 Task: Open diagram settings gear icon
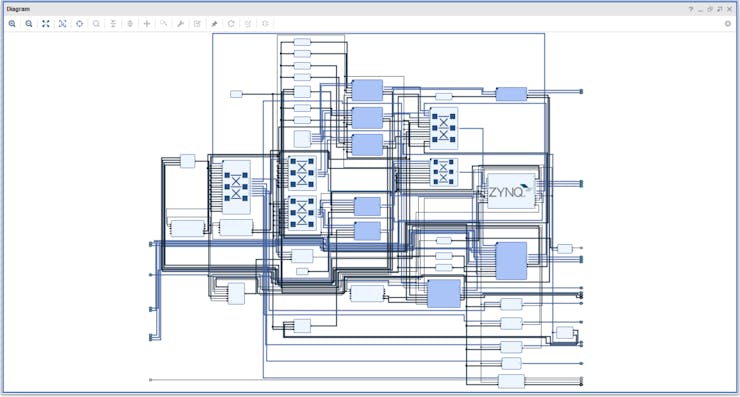728,24
